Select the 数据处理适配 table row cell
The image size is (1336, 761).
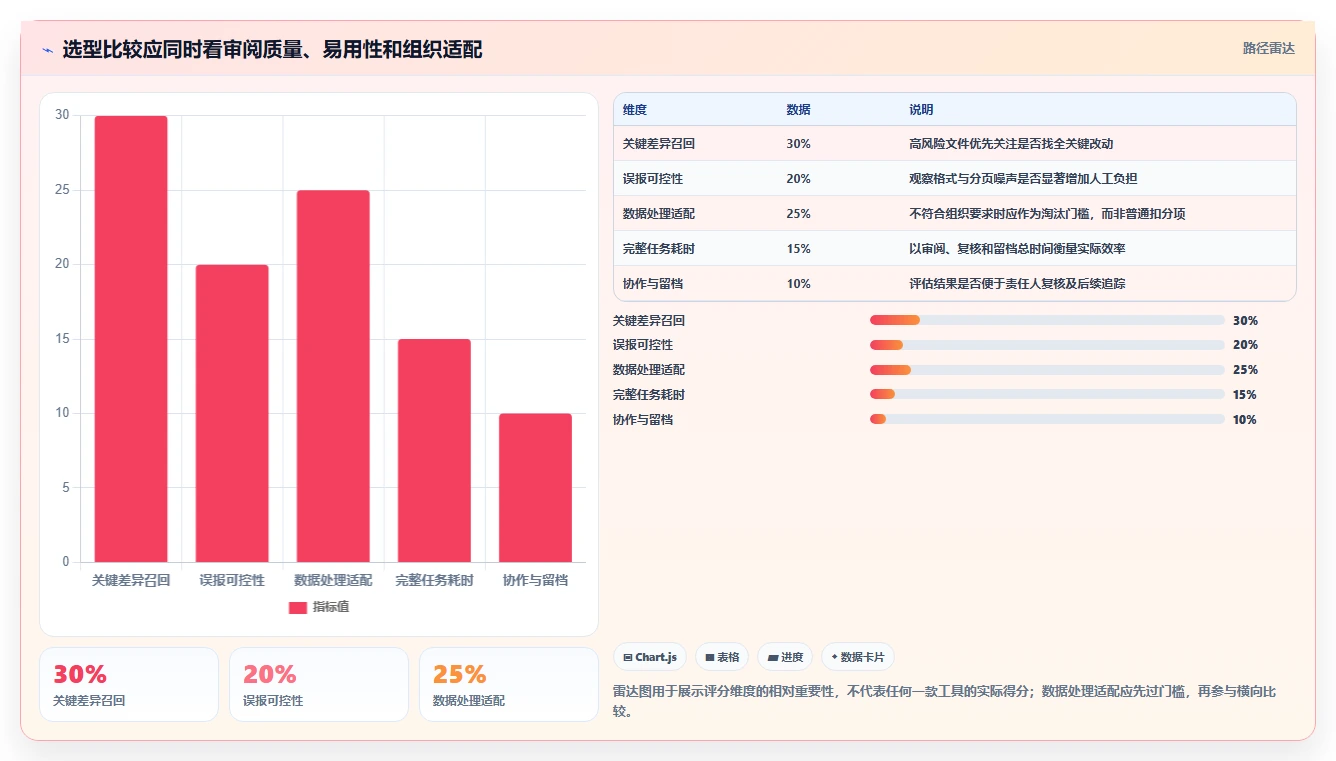659,214
